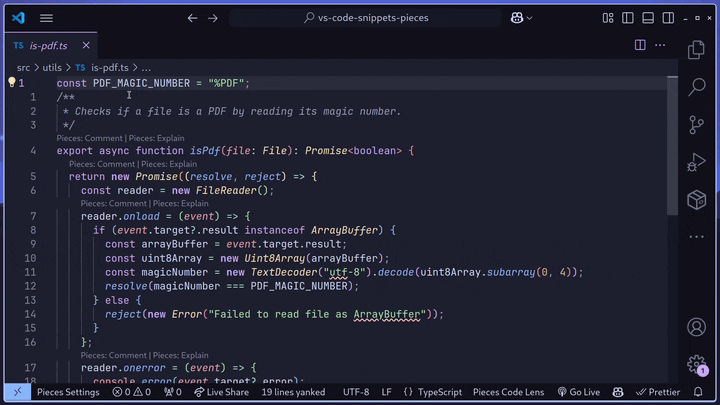This screenshot has width=720, height=405.
Task: Open the notifications bell icon
Action: [x=698, y=392]
